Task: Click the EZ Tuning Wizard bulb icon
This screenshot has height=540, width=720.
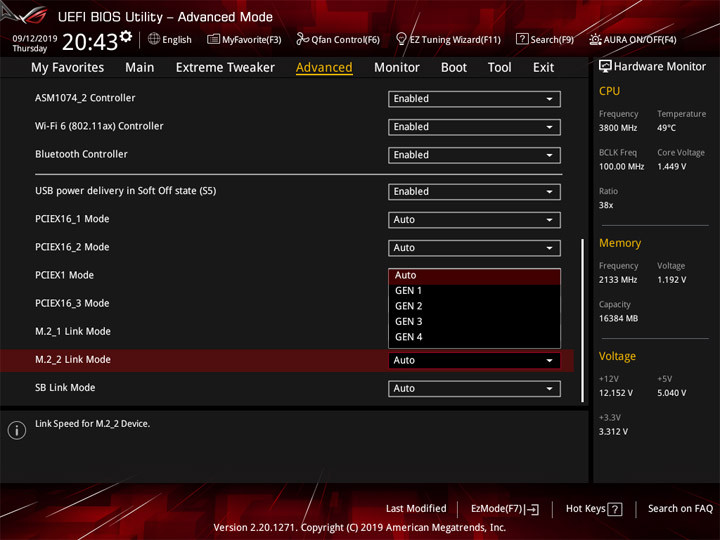Action: pos(401,39)
